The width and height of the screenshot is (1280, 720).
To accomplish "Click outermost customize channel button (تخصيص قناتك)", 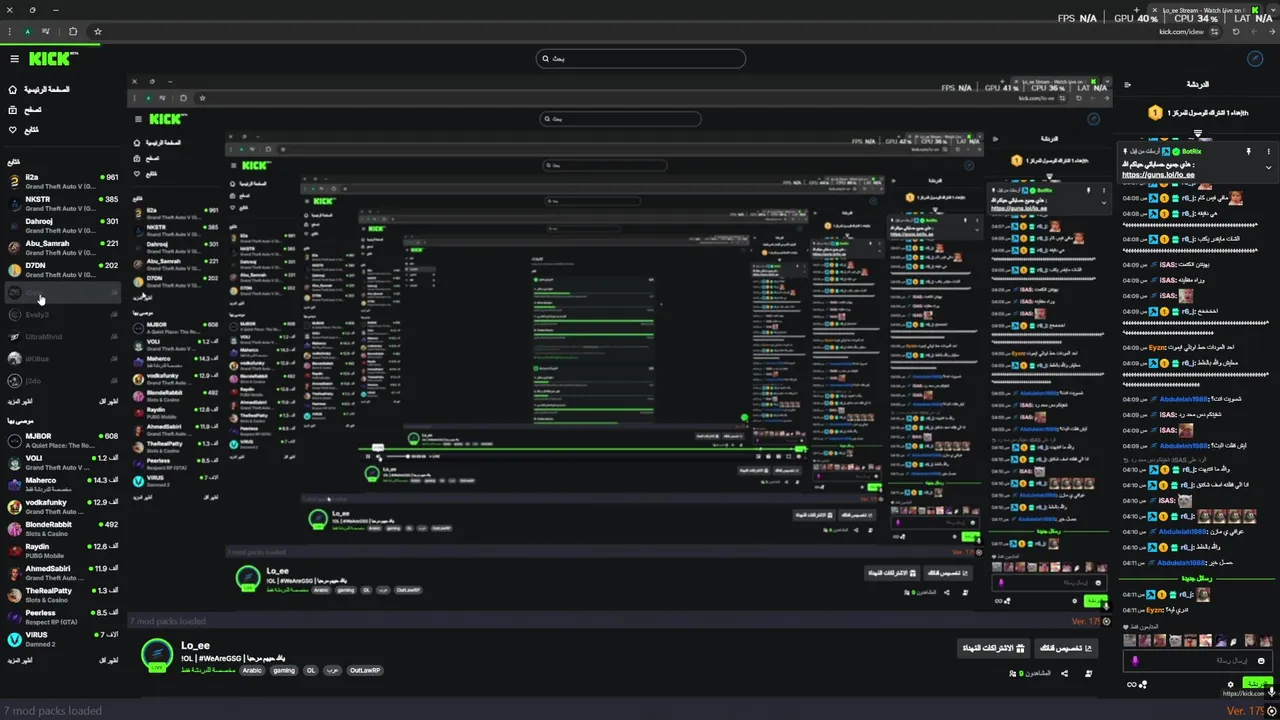I will [1064, 649].
